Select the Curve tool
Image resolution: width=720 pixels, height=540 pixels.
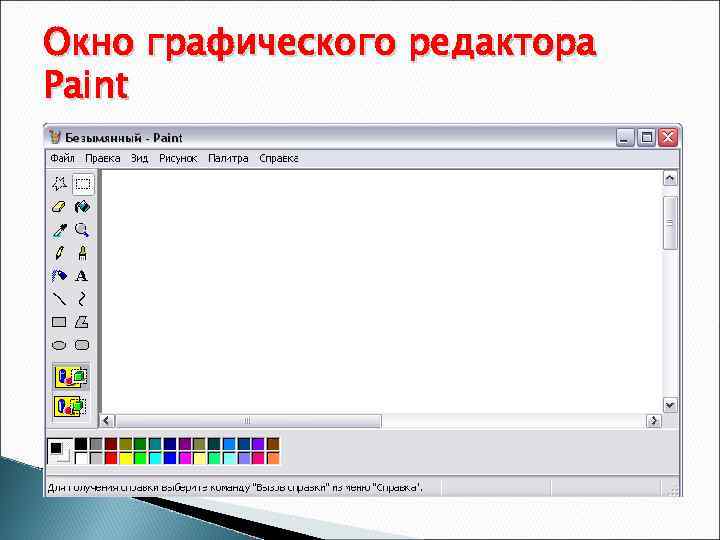click(82, 299)
